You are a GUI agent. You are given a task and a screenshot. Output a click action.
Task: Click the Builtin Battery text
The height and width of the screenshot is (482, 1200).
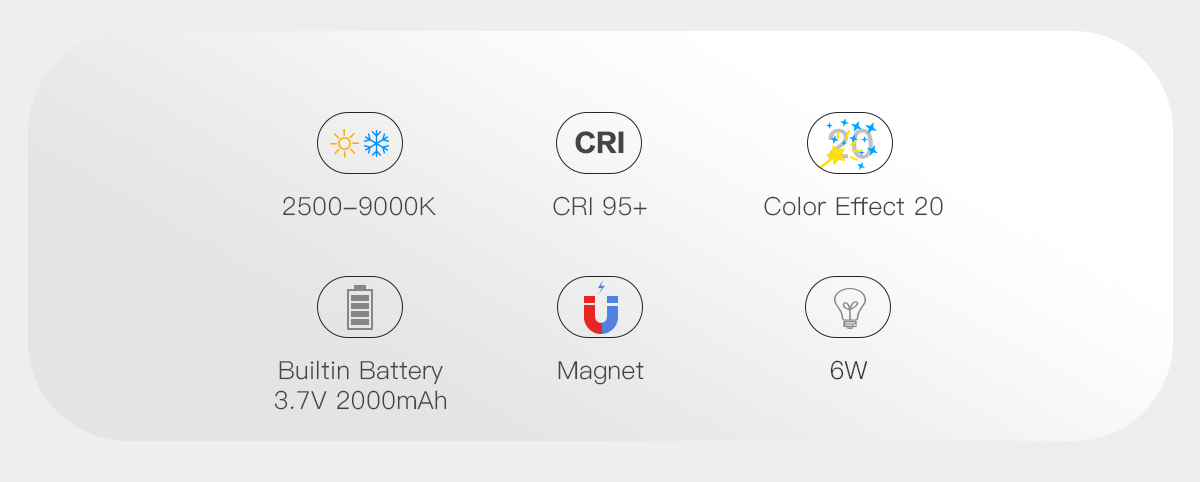[x=360, y=371]
